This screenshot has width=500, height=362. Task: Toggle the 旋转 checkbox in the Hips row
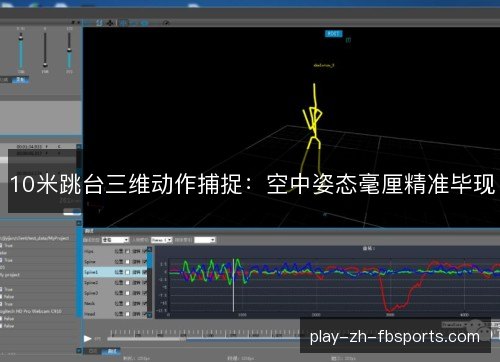[x=145, y=251]
